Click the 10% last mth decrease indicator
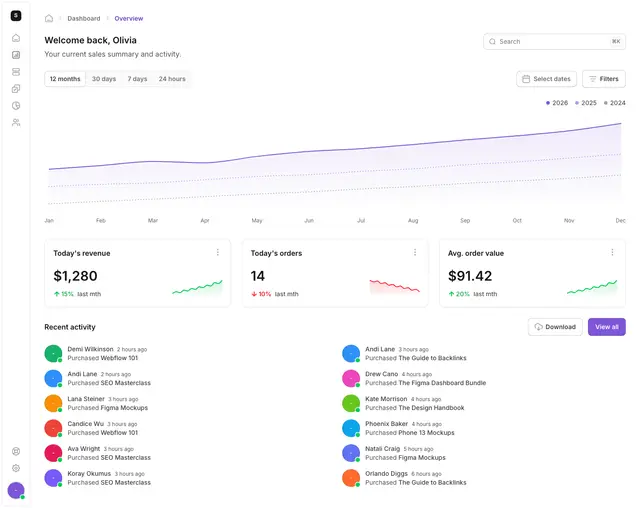 (x=275, y=294)
